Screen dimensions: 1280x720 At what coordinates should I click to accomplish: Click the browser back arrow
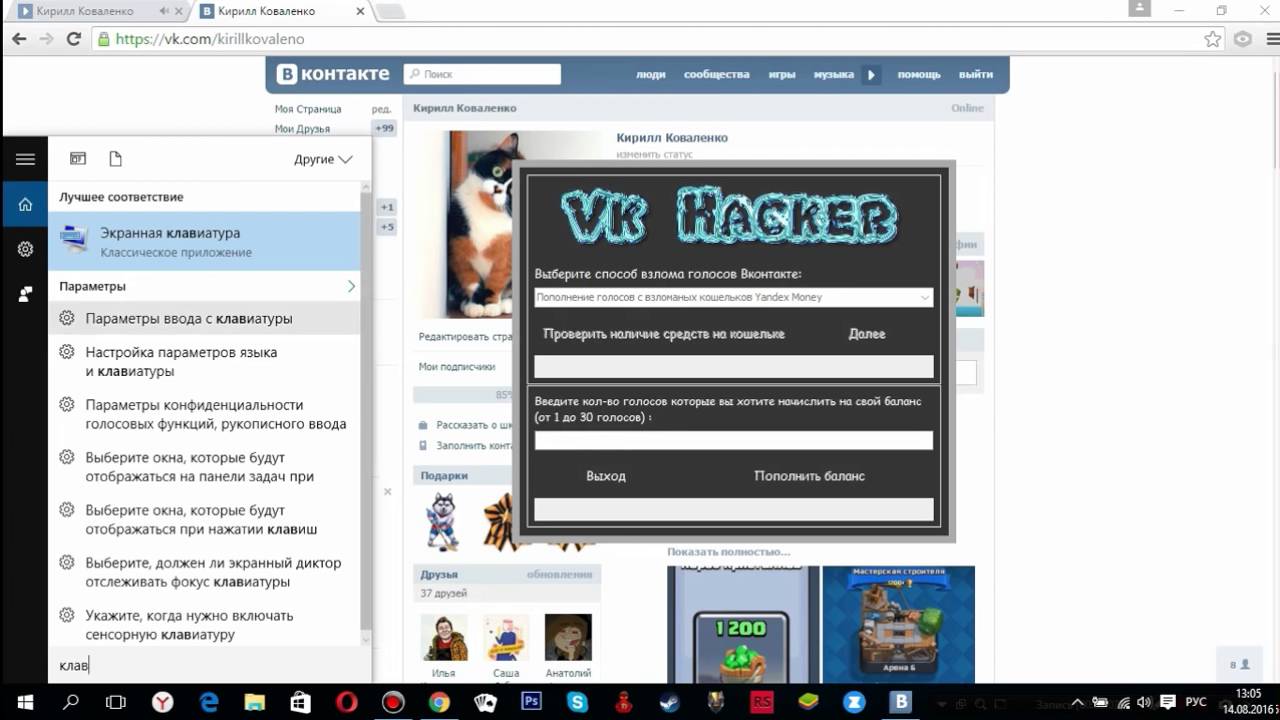pyautogui.click(x=19, y=39)
